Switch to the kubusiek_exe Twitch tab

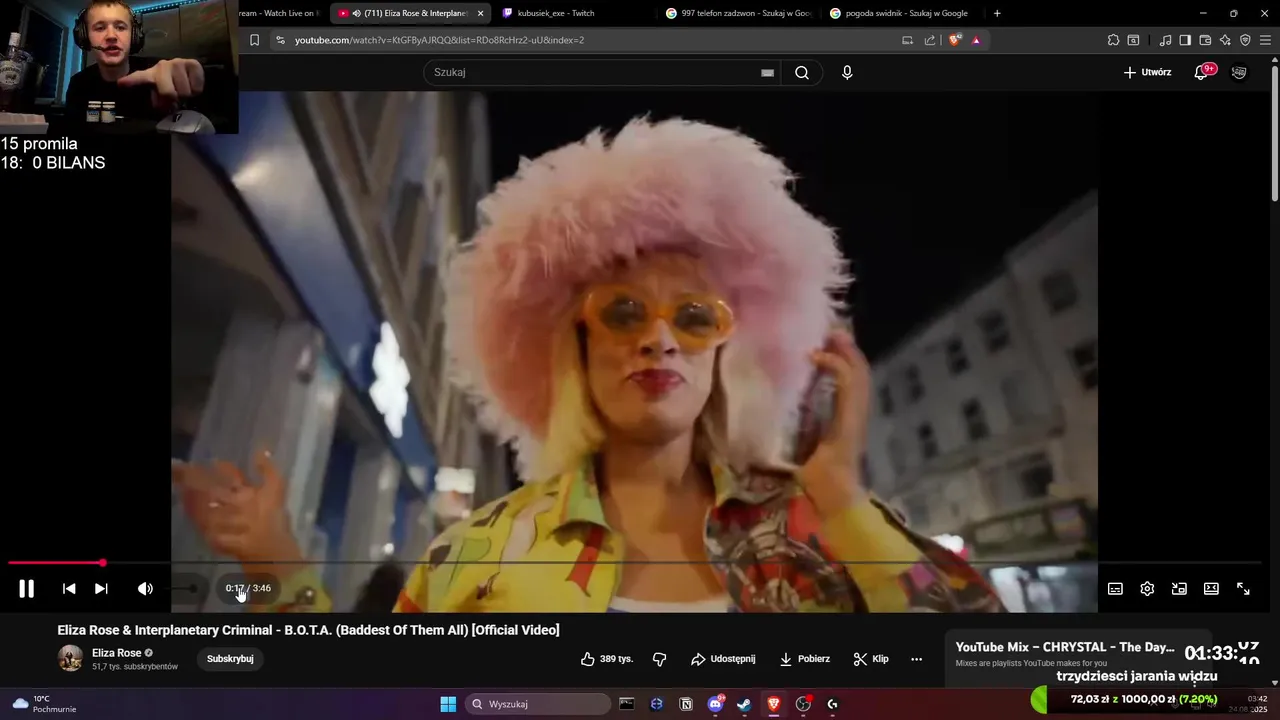coord(555,13)
